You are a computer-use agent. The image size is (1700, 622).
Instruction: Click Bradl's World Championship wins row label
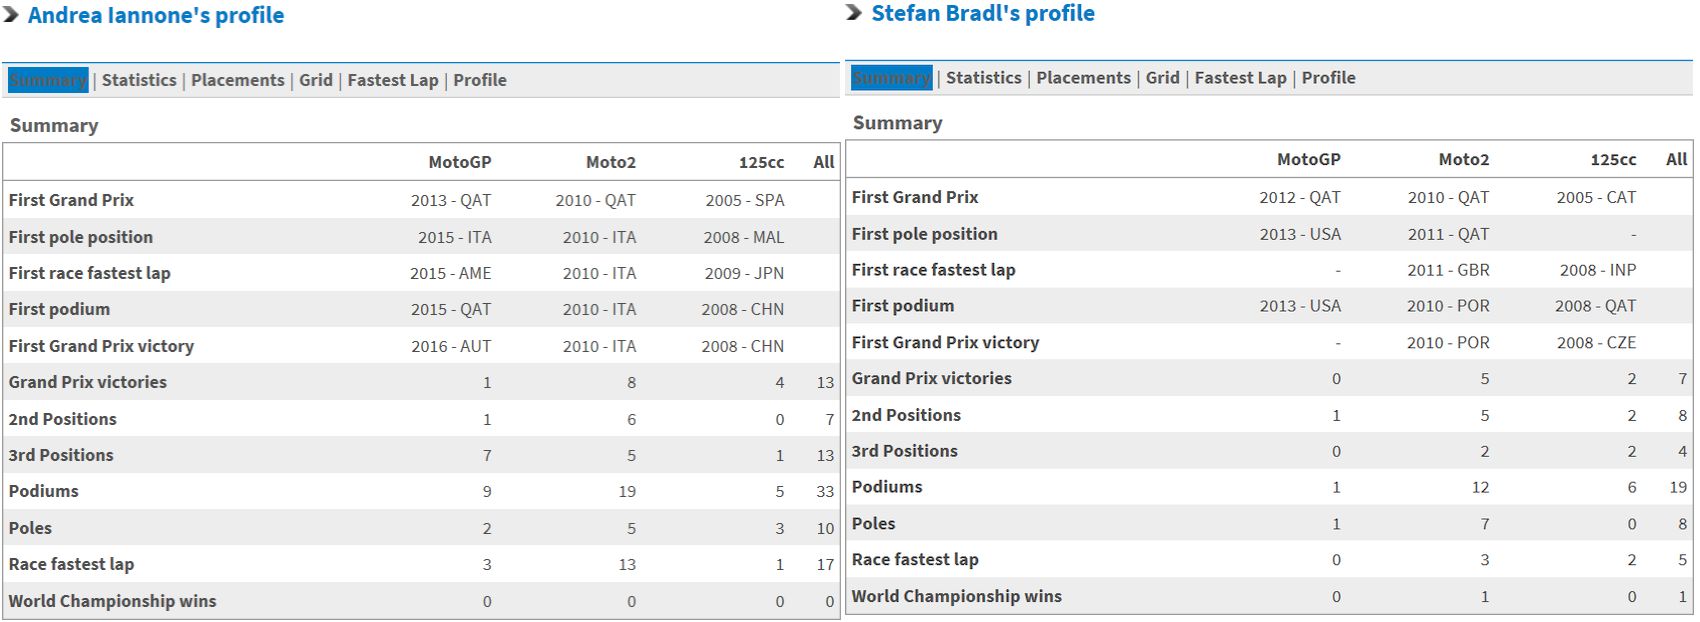coord(957,596)
